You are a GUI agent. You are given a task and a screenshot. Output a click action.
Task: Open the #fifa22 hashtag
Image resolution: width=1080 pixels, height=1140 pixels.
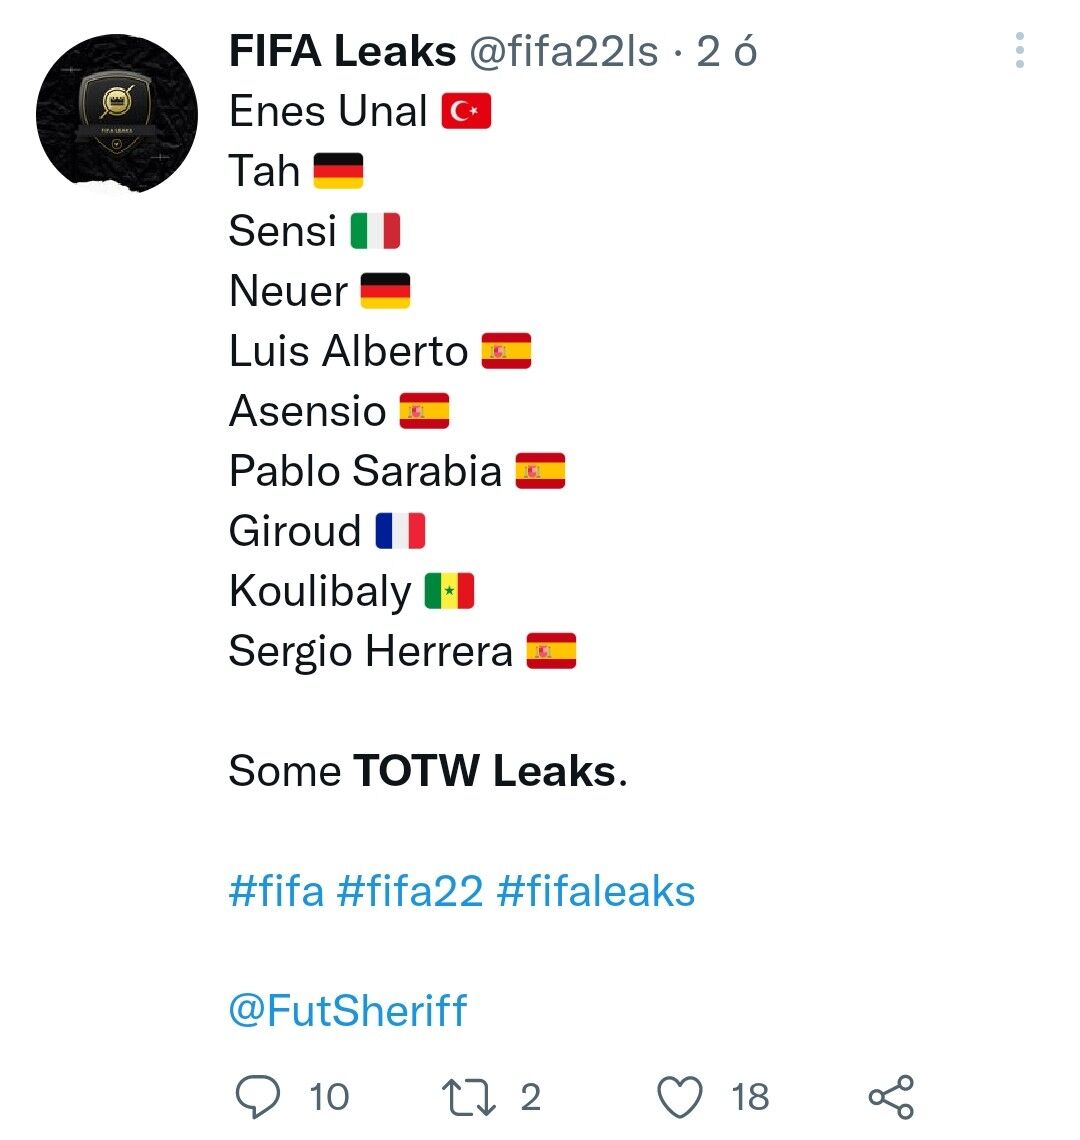(x=410, y=890)
